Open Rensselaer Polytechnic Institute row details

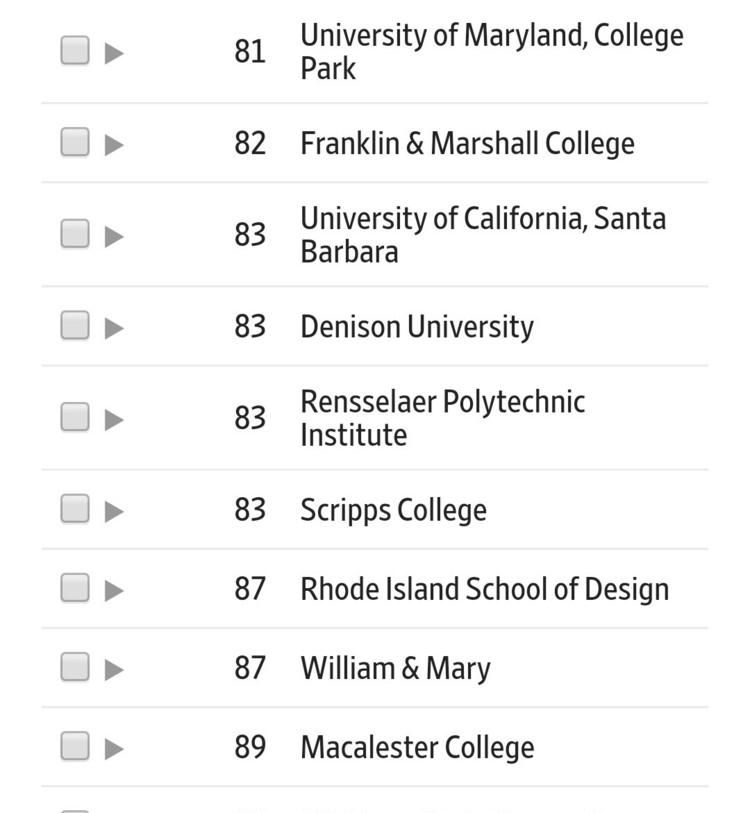tap(114, 419)
